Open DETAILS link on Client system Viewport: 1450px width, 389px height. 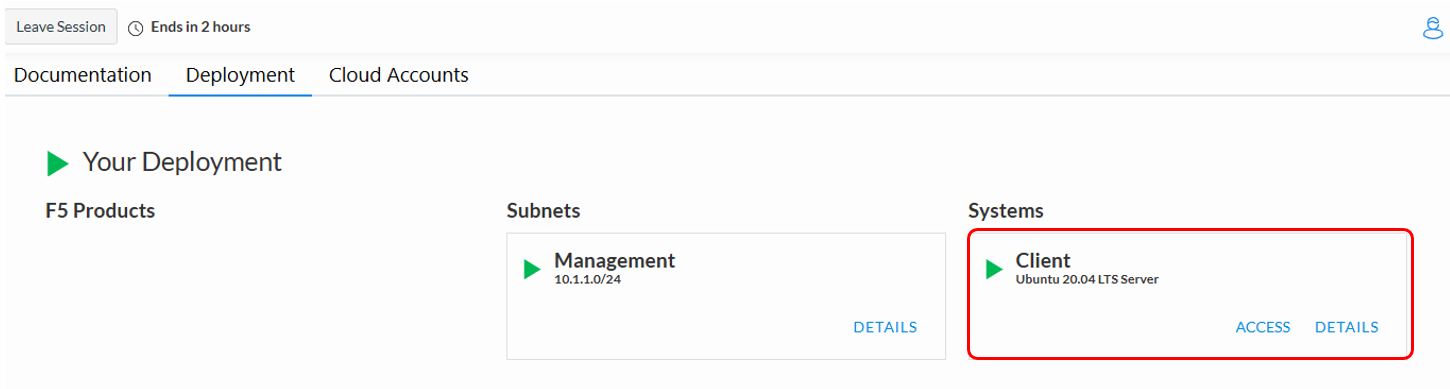pos(1346,327)
